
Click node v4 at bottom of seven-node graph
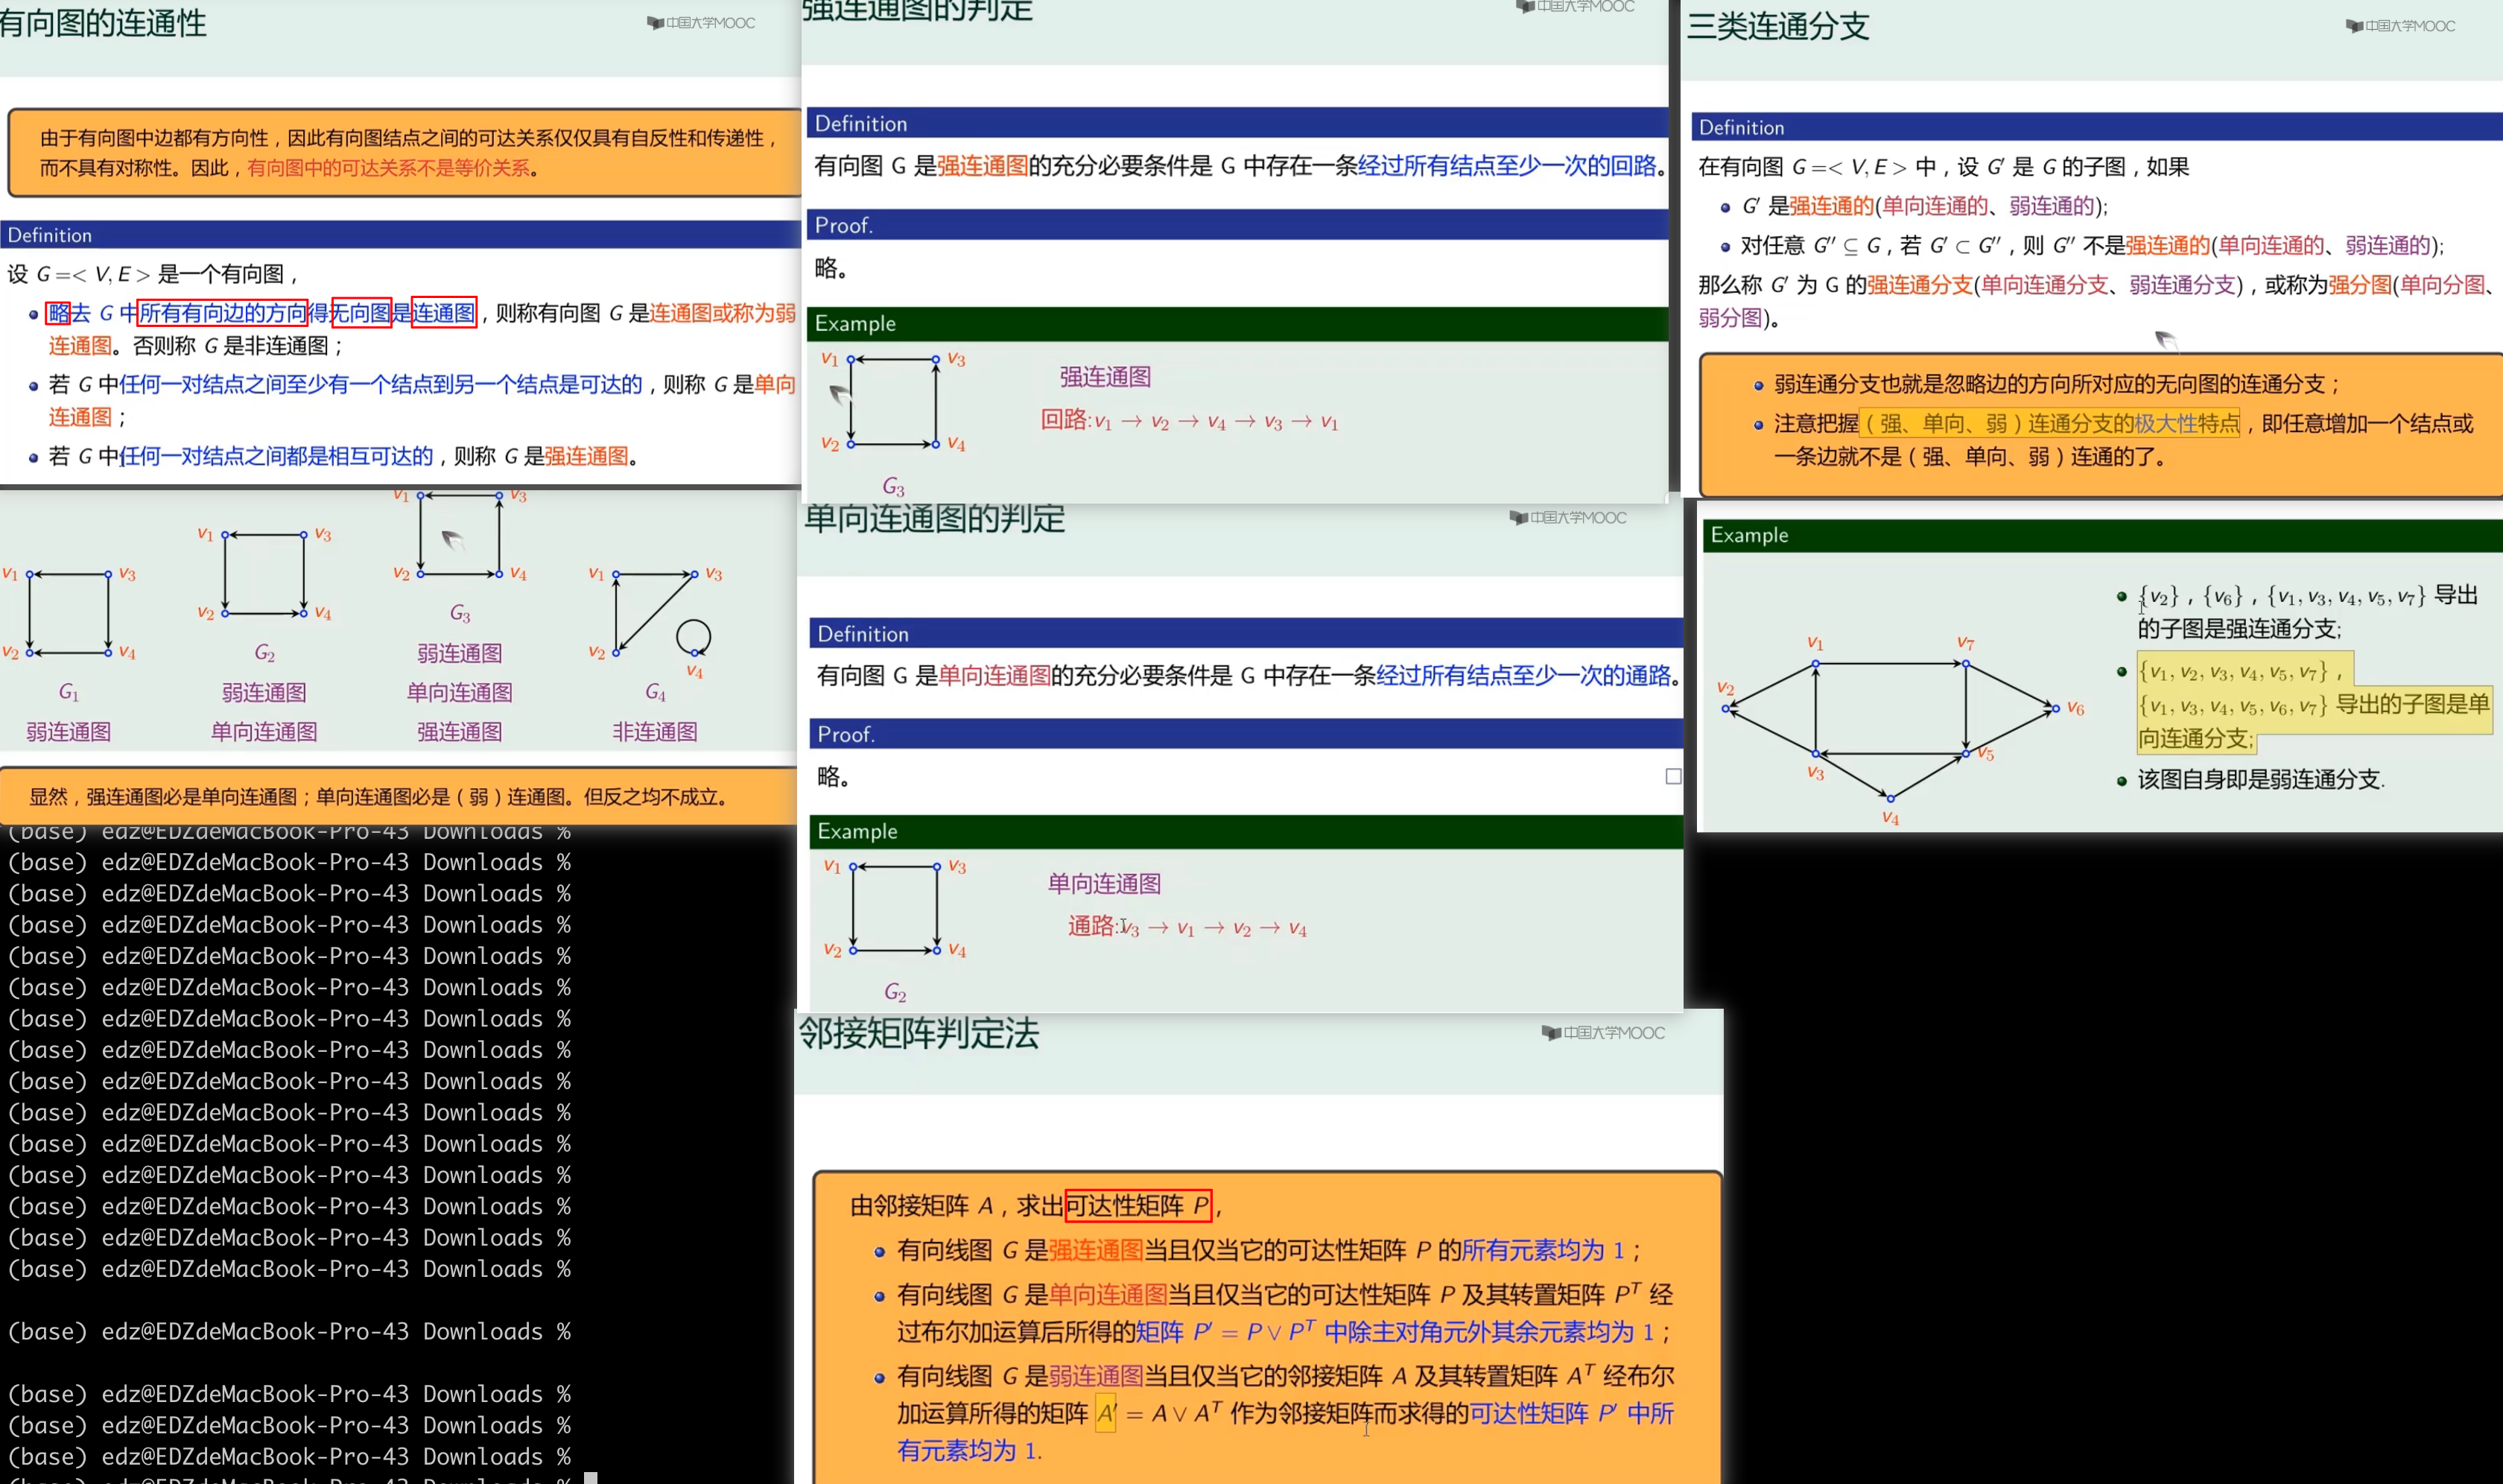[x=1890, y=798]
